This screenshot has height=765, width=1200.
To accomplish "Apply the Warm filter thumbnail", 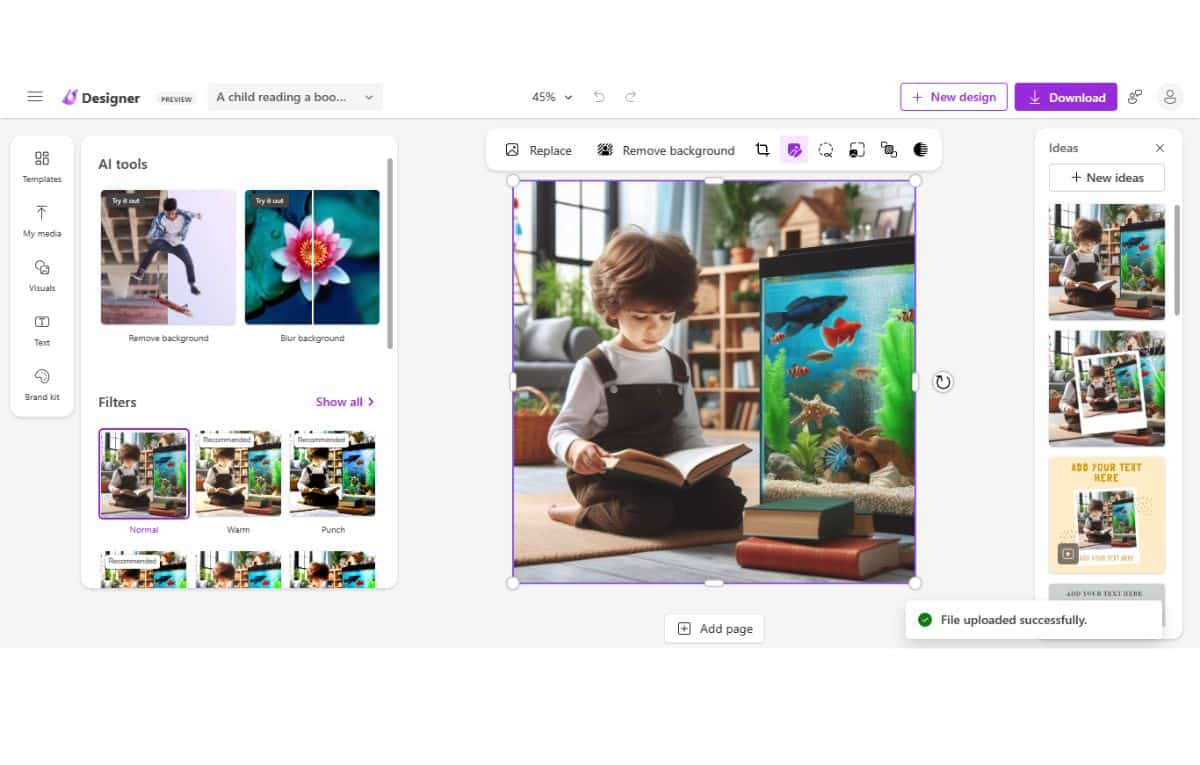I will coord(238,474).
